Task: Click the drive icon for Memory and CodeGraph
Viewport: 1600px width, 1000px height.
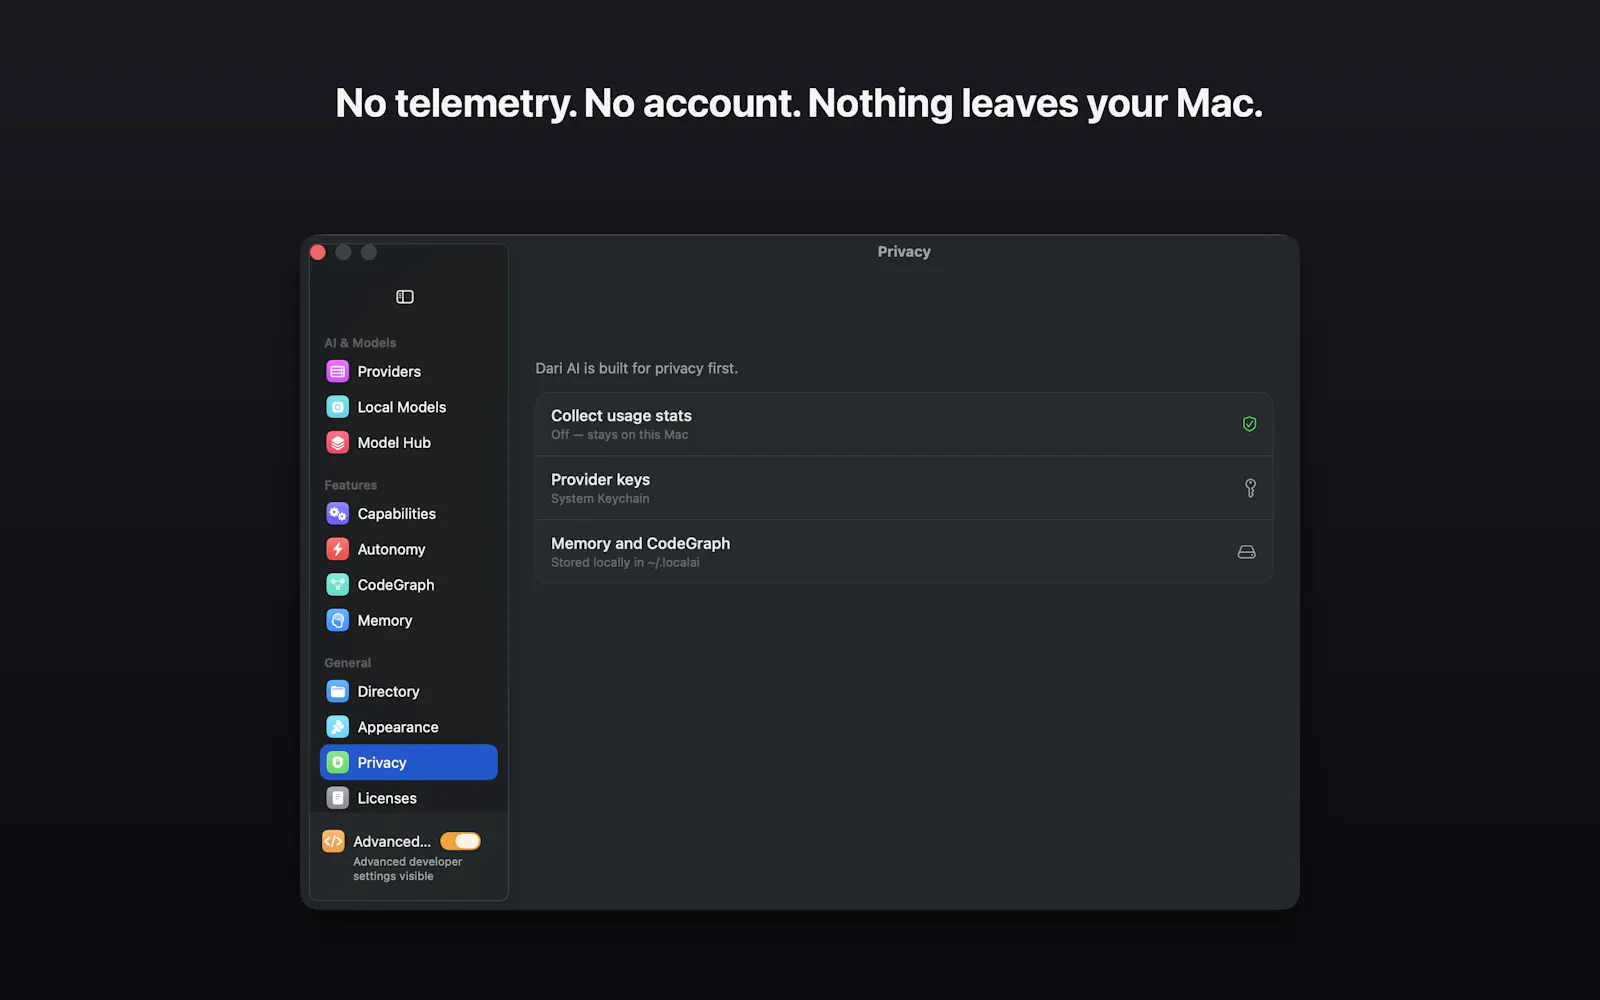Action: (1247, 552)
